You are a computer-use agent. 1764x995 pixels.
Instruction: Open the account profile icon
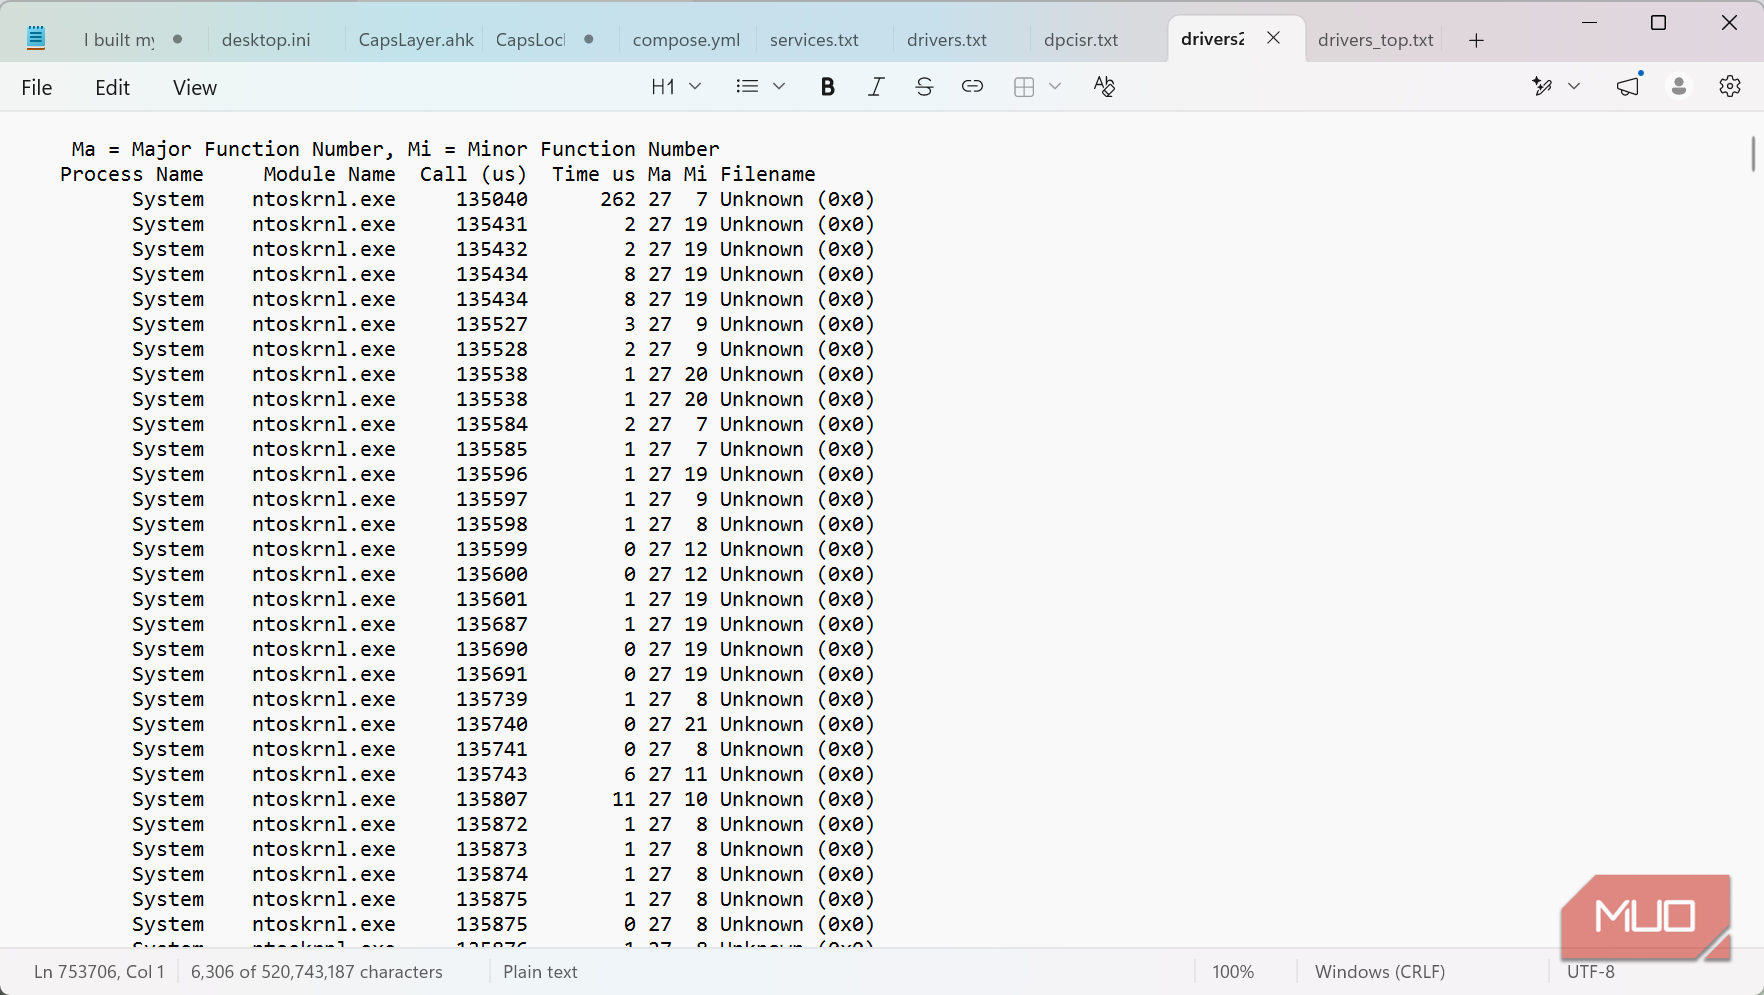(x=1679, y=87)
